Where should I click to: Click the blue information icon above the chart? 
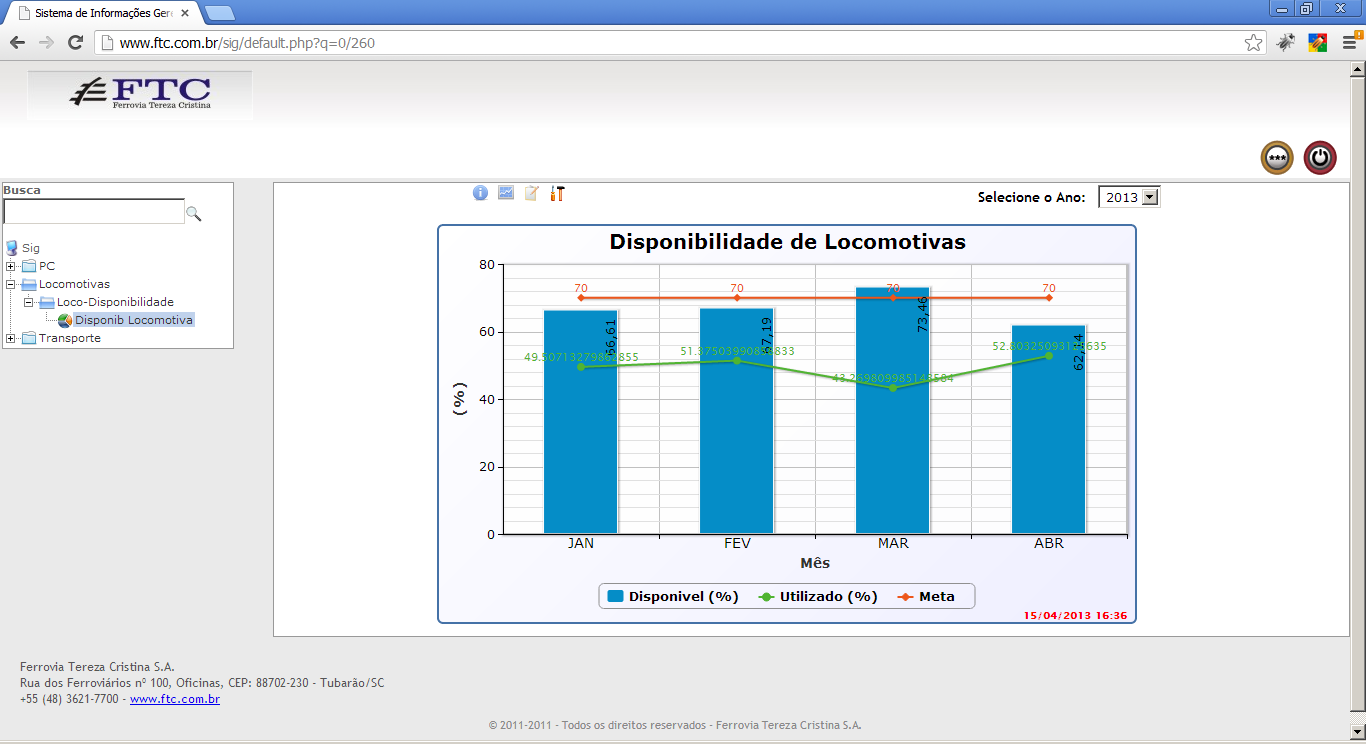click(480, 193)
